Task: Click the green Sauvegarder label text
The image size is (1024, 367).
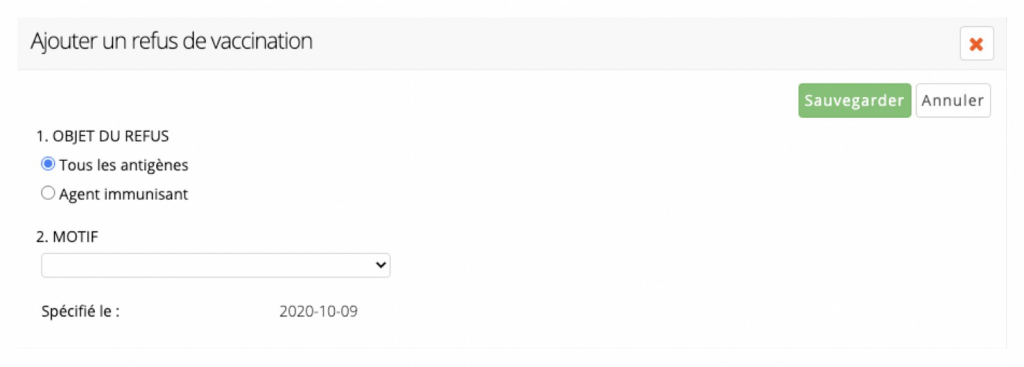Action: coord(854,101)
